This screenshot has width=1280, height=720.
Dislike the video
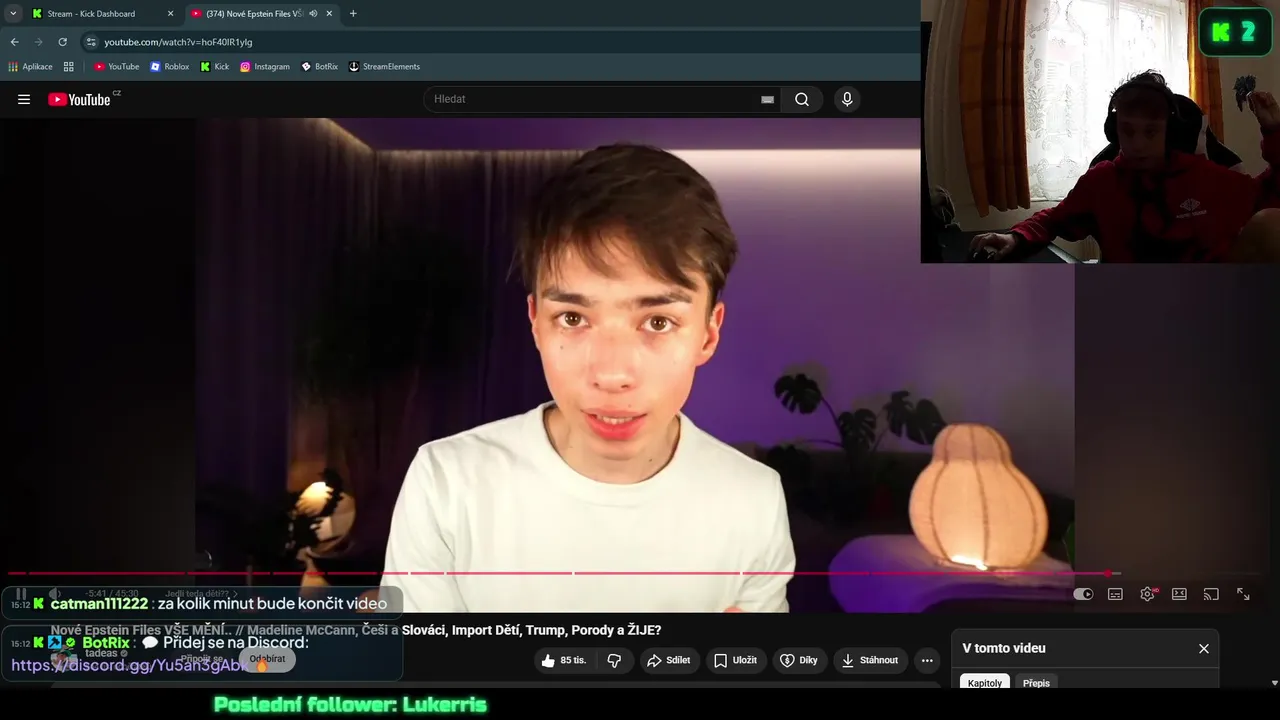(x=614, y=660)
